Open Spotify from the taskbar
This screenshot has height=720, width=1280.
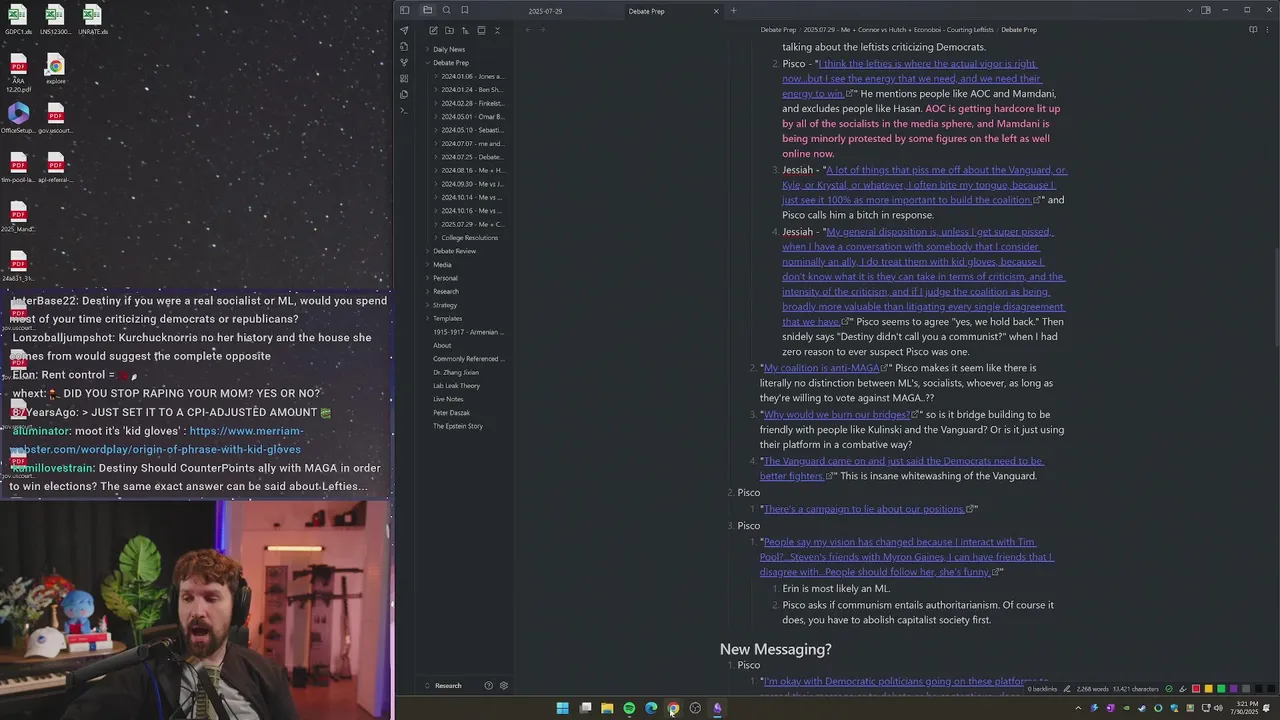(629, 708)
